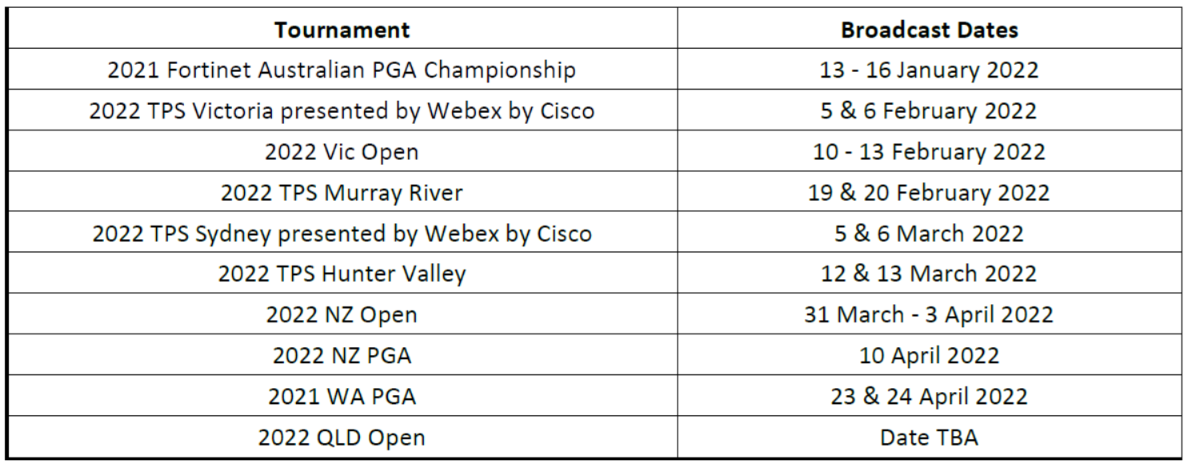
Task: Click the 2022 TPS Victoria tournament cell
Action: (341, 111)
